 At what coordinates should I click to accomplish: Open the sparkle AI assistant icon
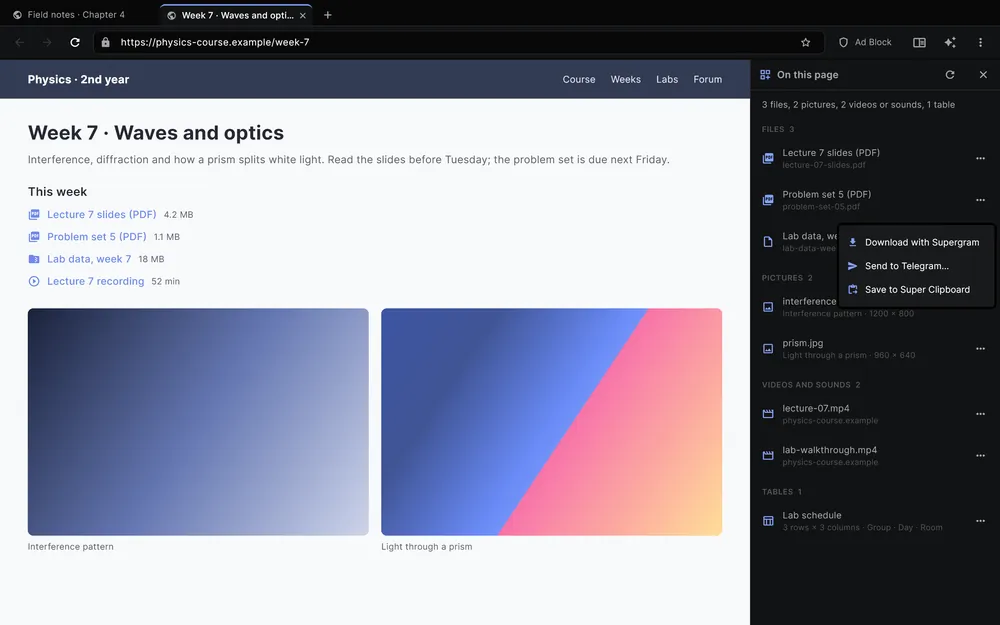(x=950, y=42)
